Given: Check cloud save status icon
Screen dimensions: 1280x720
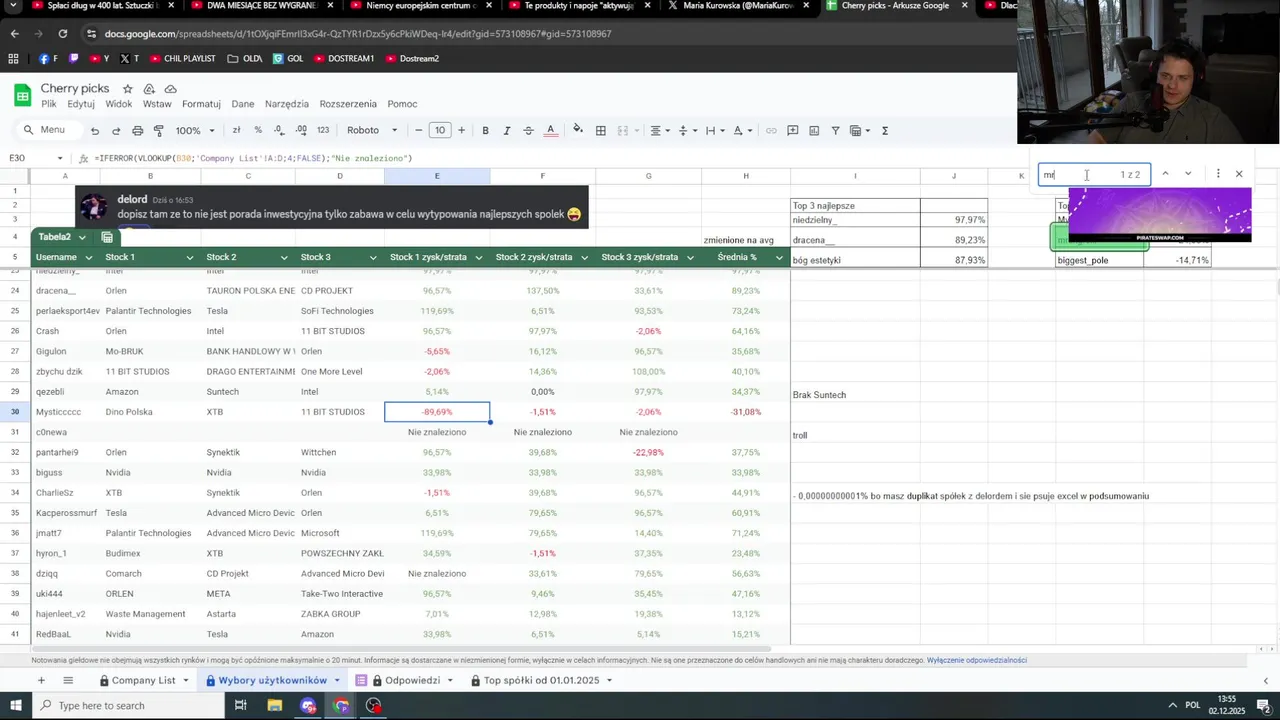Looking at the screenshot, I should point(170,89).
